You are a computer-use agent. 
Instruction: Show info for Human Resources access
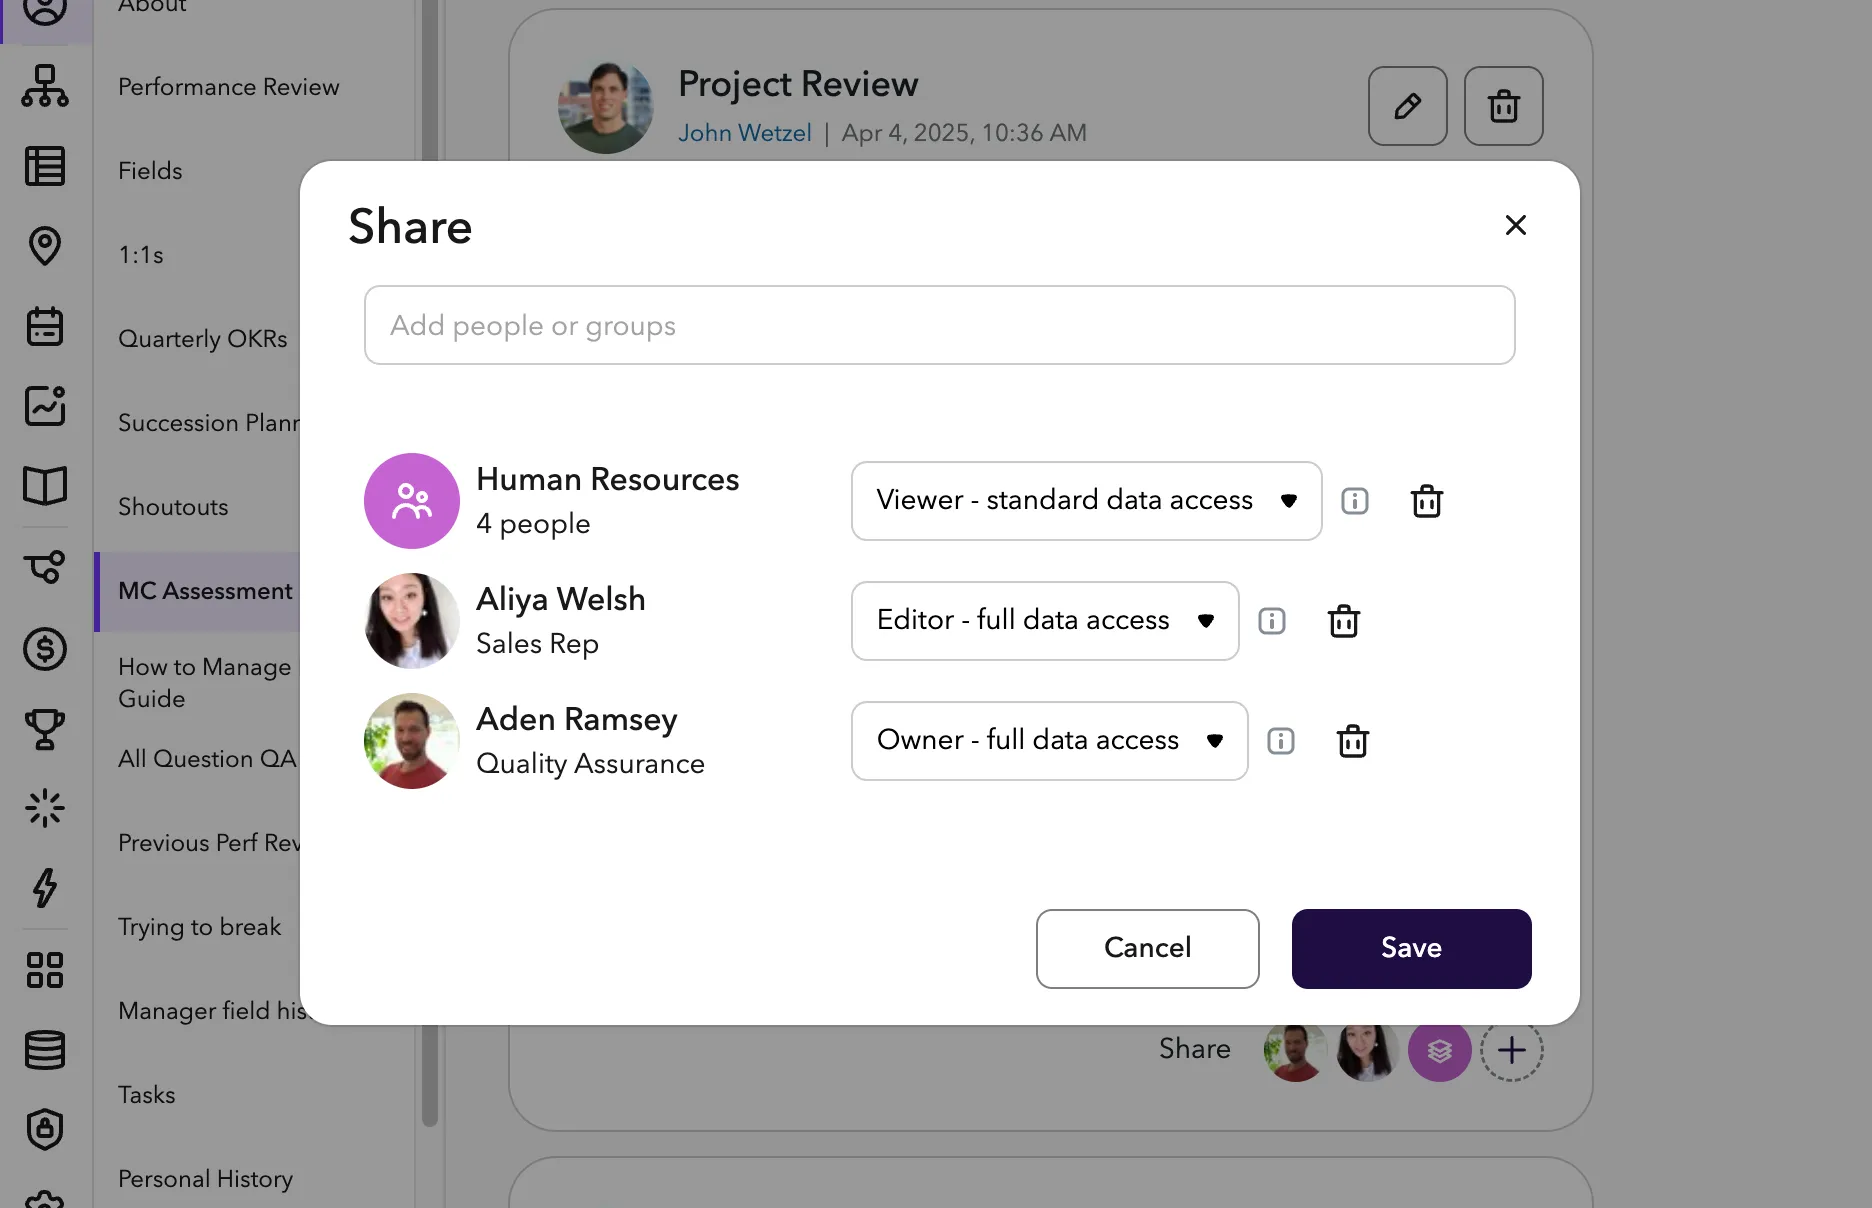[1355, 501]
